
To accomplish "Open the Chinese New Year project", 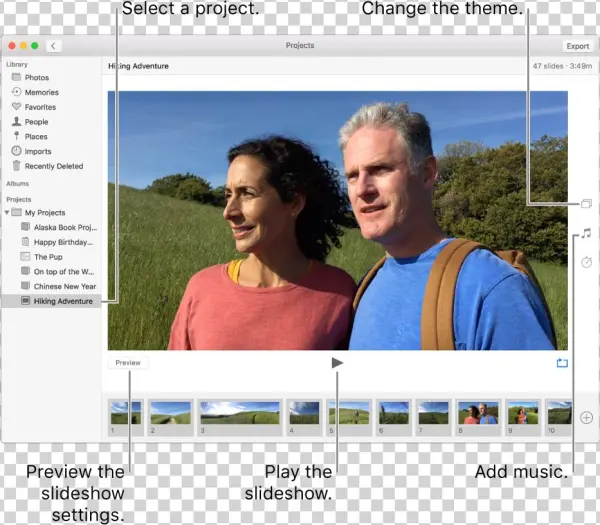I will pyautogui.click(x=62, y=286).
